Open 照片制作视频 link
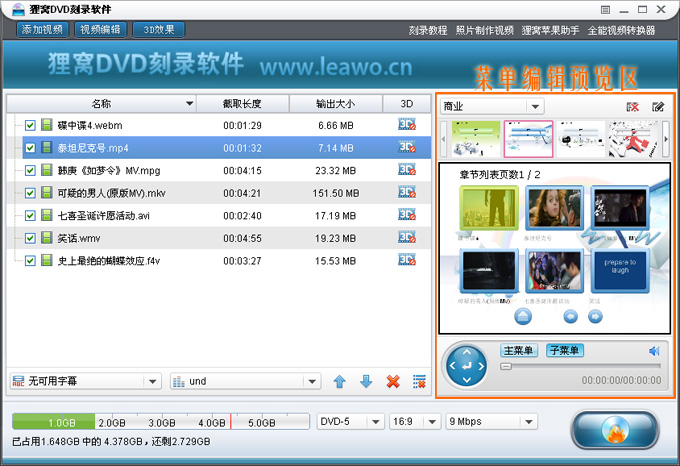Screen dimensions: 680x466 484,30
